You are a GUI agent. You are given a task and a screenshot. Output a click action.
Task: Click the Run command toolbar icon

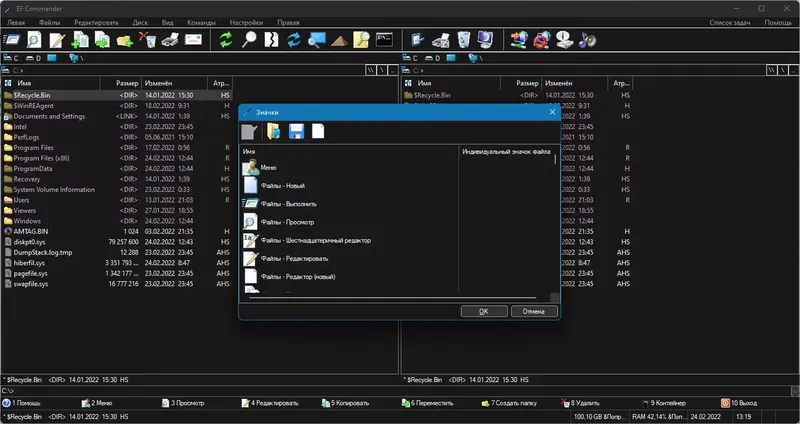point(11,40)
